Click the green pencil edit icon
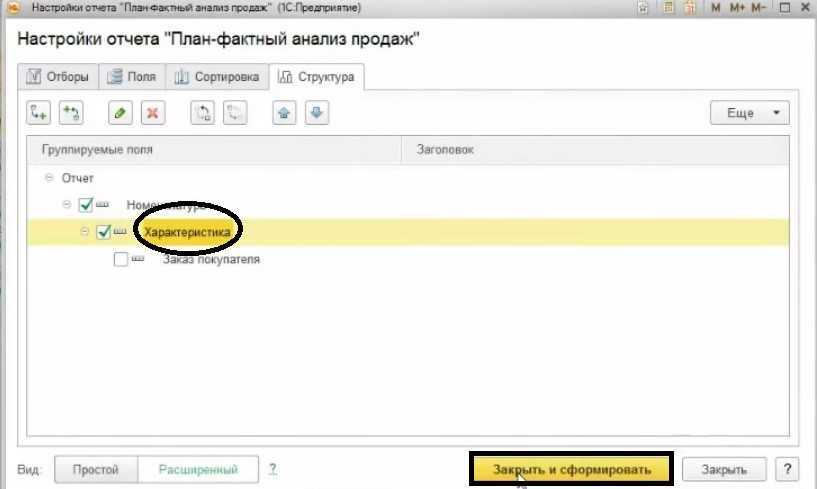This screenshot has width=817, height=489. 119,113
